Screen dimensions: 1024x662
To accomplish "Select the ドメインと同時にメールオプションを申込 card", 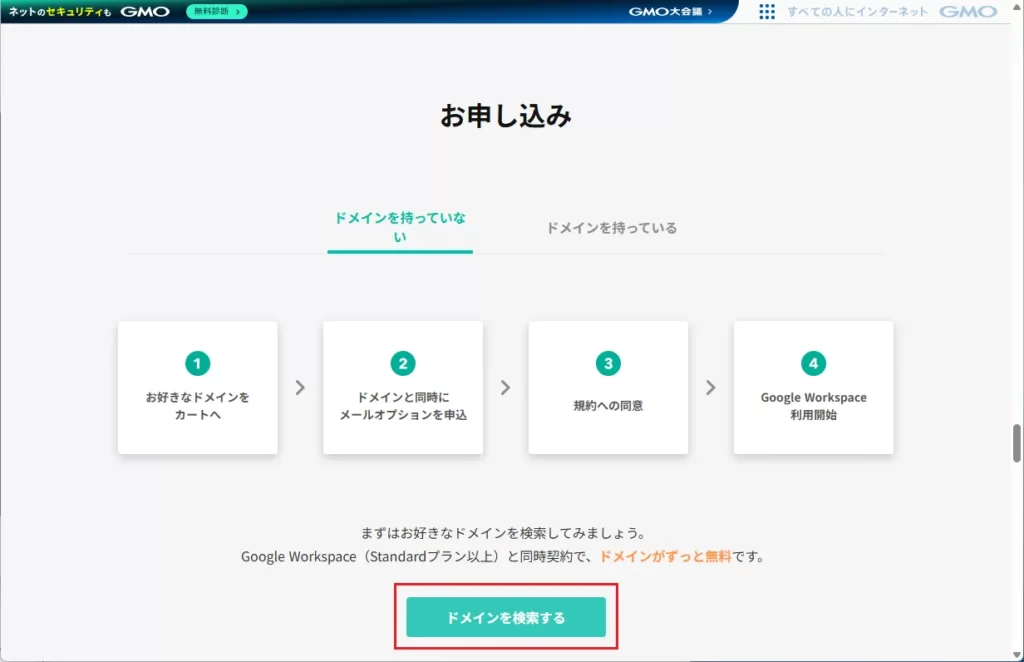I will pos(402,388).
